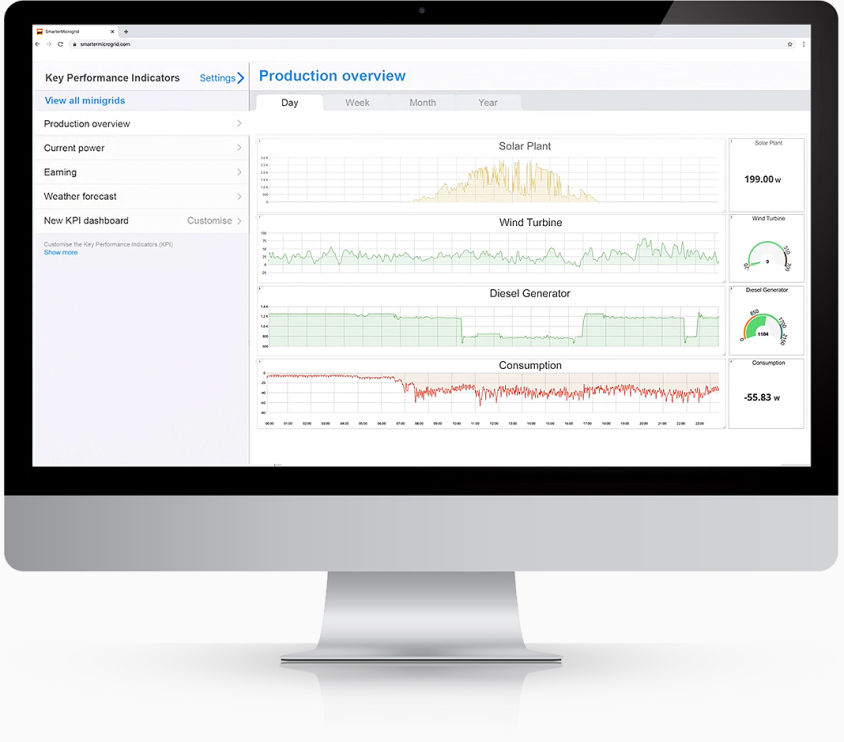Click the Wind Turbine gauge widget
The width and height of the screenshot is (844, 742).
(766, 249)
